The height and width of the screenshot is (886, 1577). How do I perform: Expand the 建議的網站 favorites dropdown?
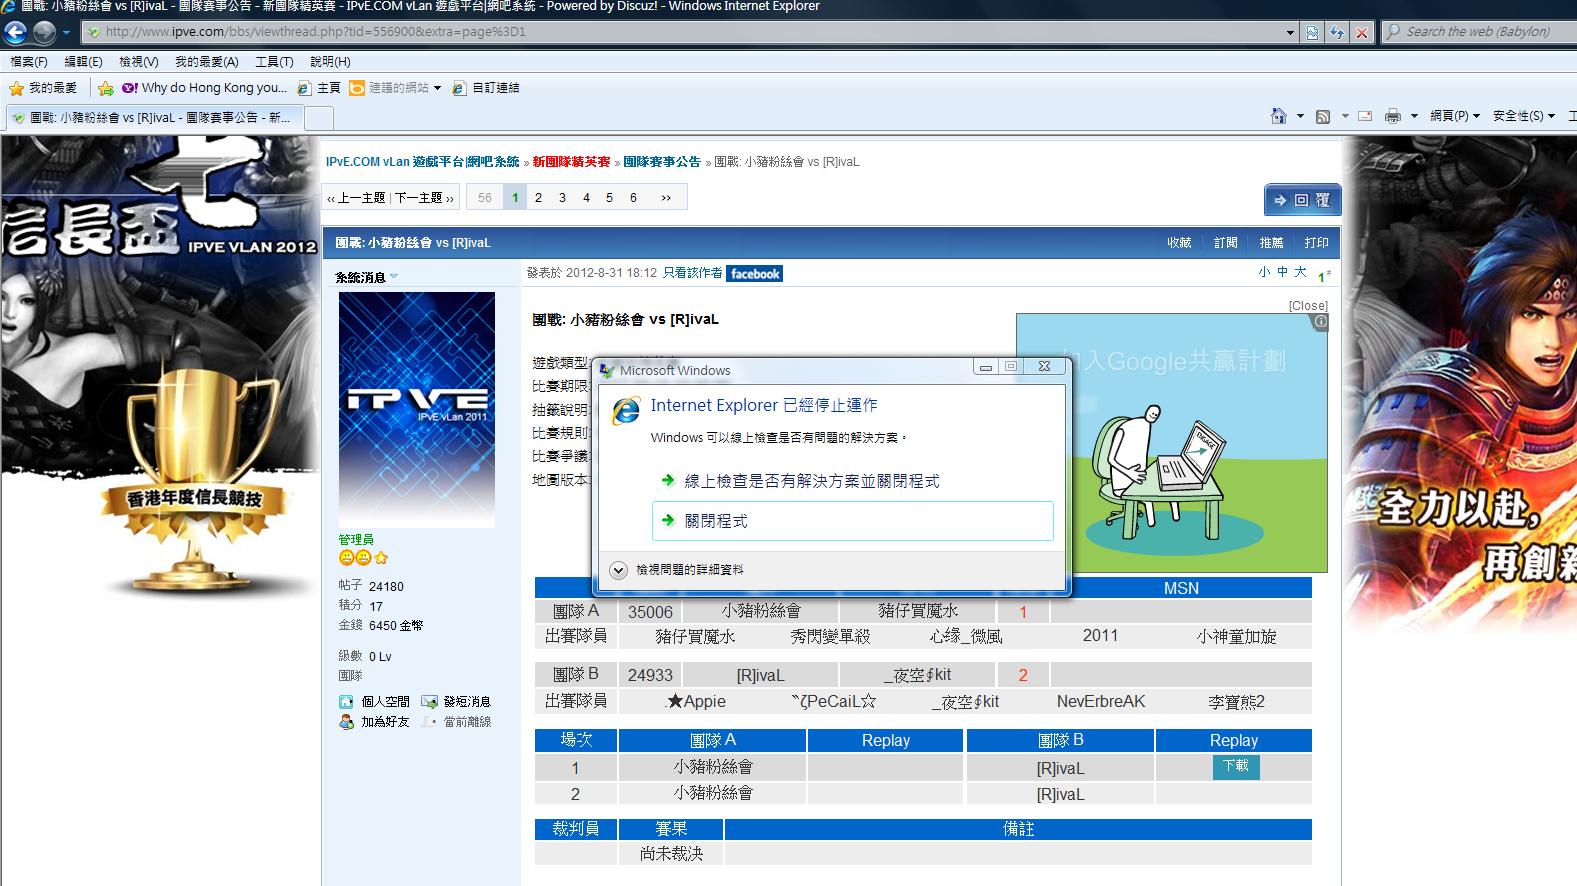click(x=437, y=88)
